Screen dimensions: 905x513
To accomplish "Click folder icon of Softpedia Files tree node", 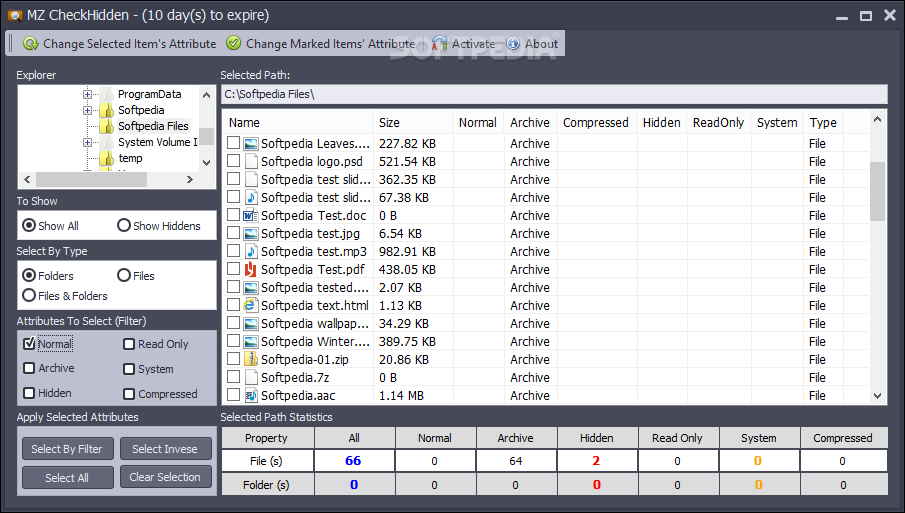I will (x=107, y=126).
